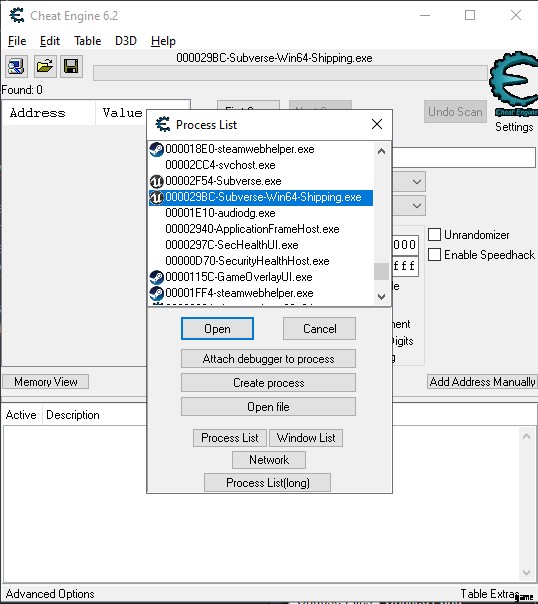This screenshot has height=604, width=538.
Task: Click the Description column header
Action: point(73,415)
